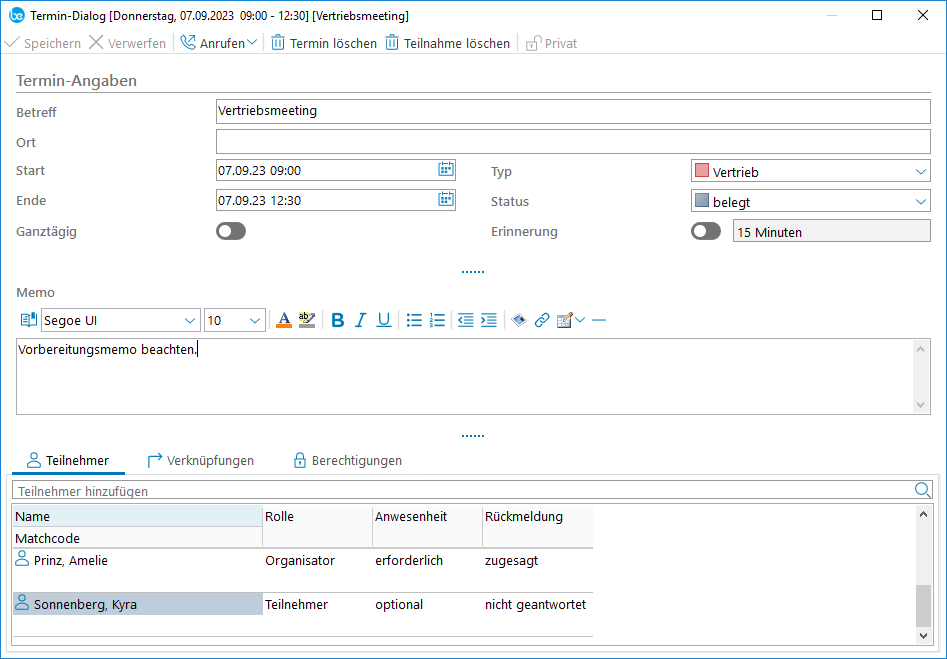Insert a numbered list in memo

click(x=437, y=321)
